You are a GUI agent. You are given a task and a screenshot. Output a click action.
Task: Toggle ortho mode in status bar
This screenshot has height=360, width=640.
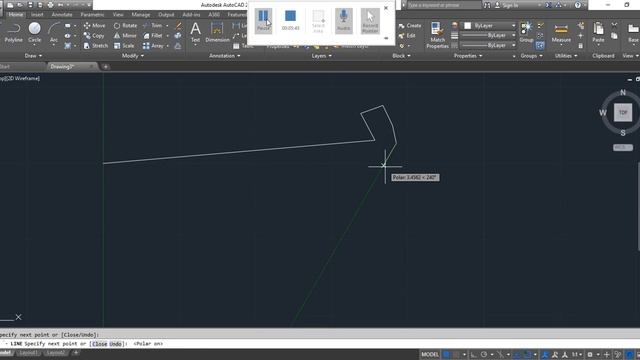click(x=474, y=354)
